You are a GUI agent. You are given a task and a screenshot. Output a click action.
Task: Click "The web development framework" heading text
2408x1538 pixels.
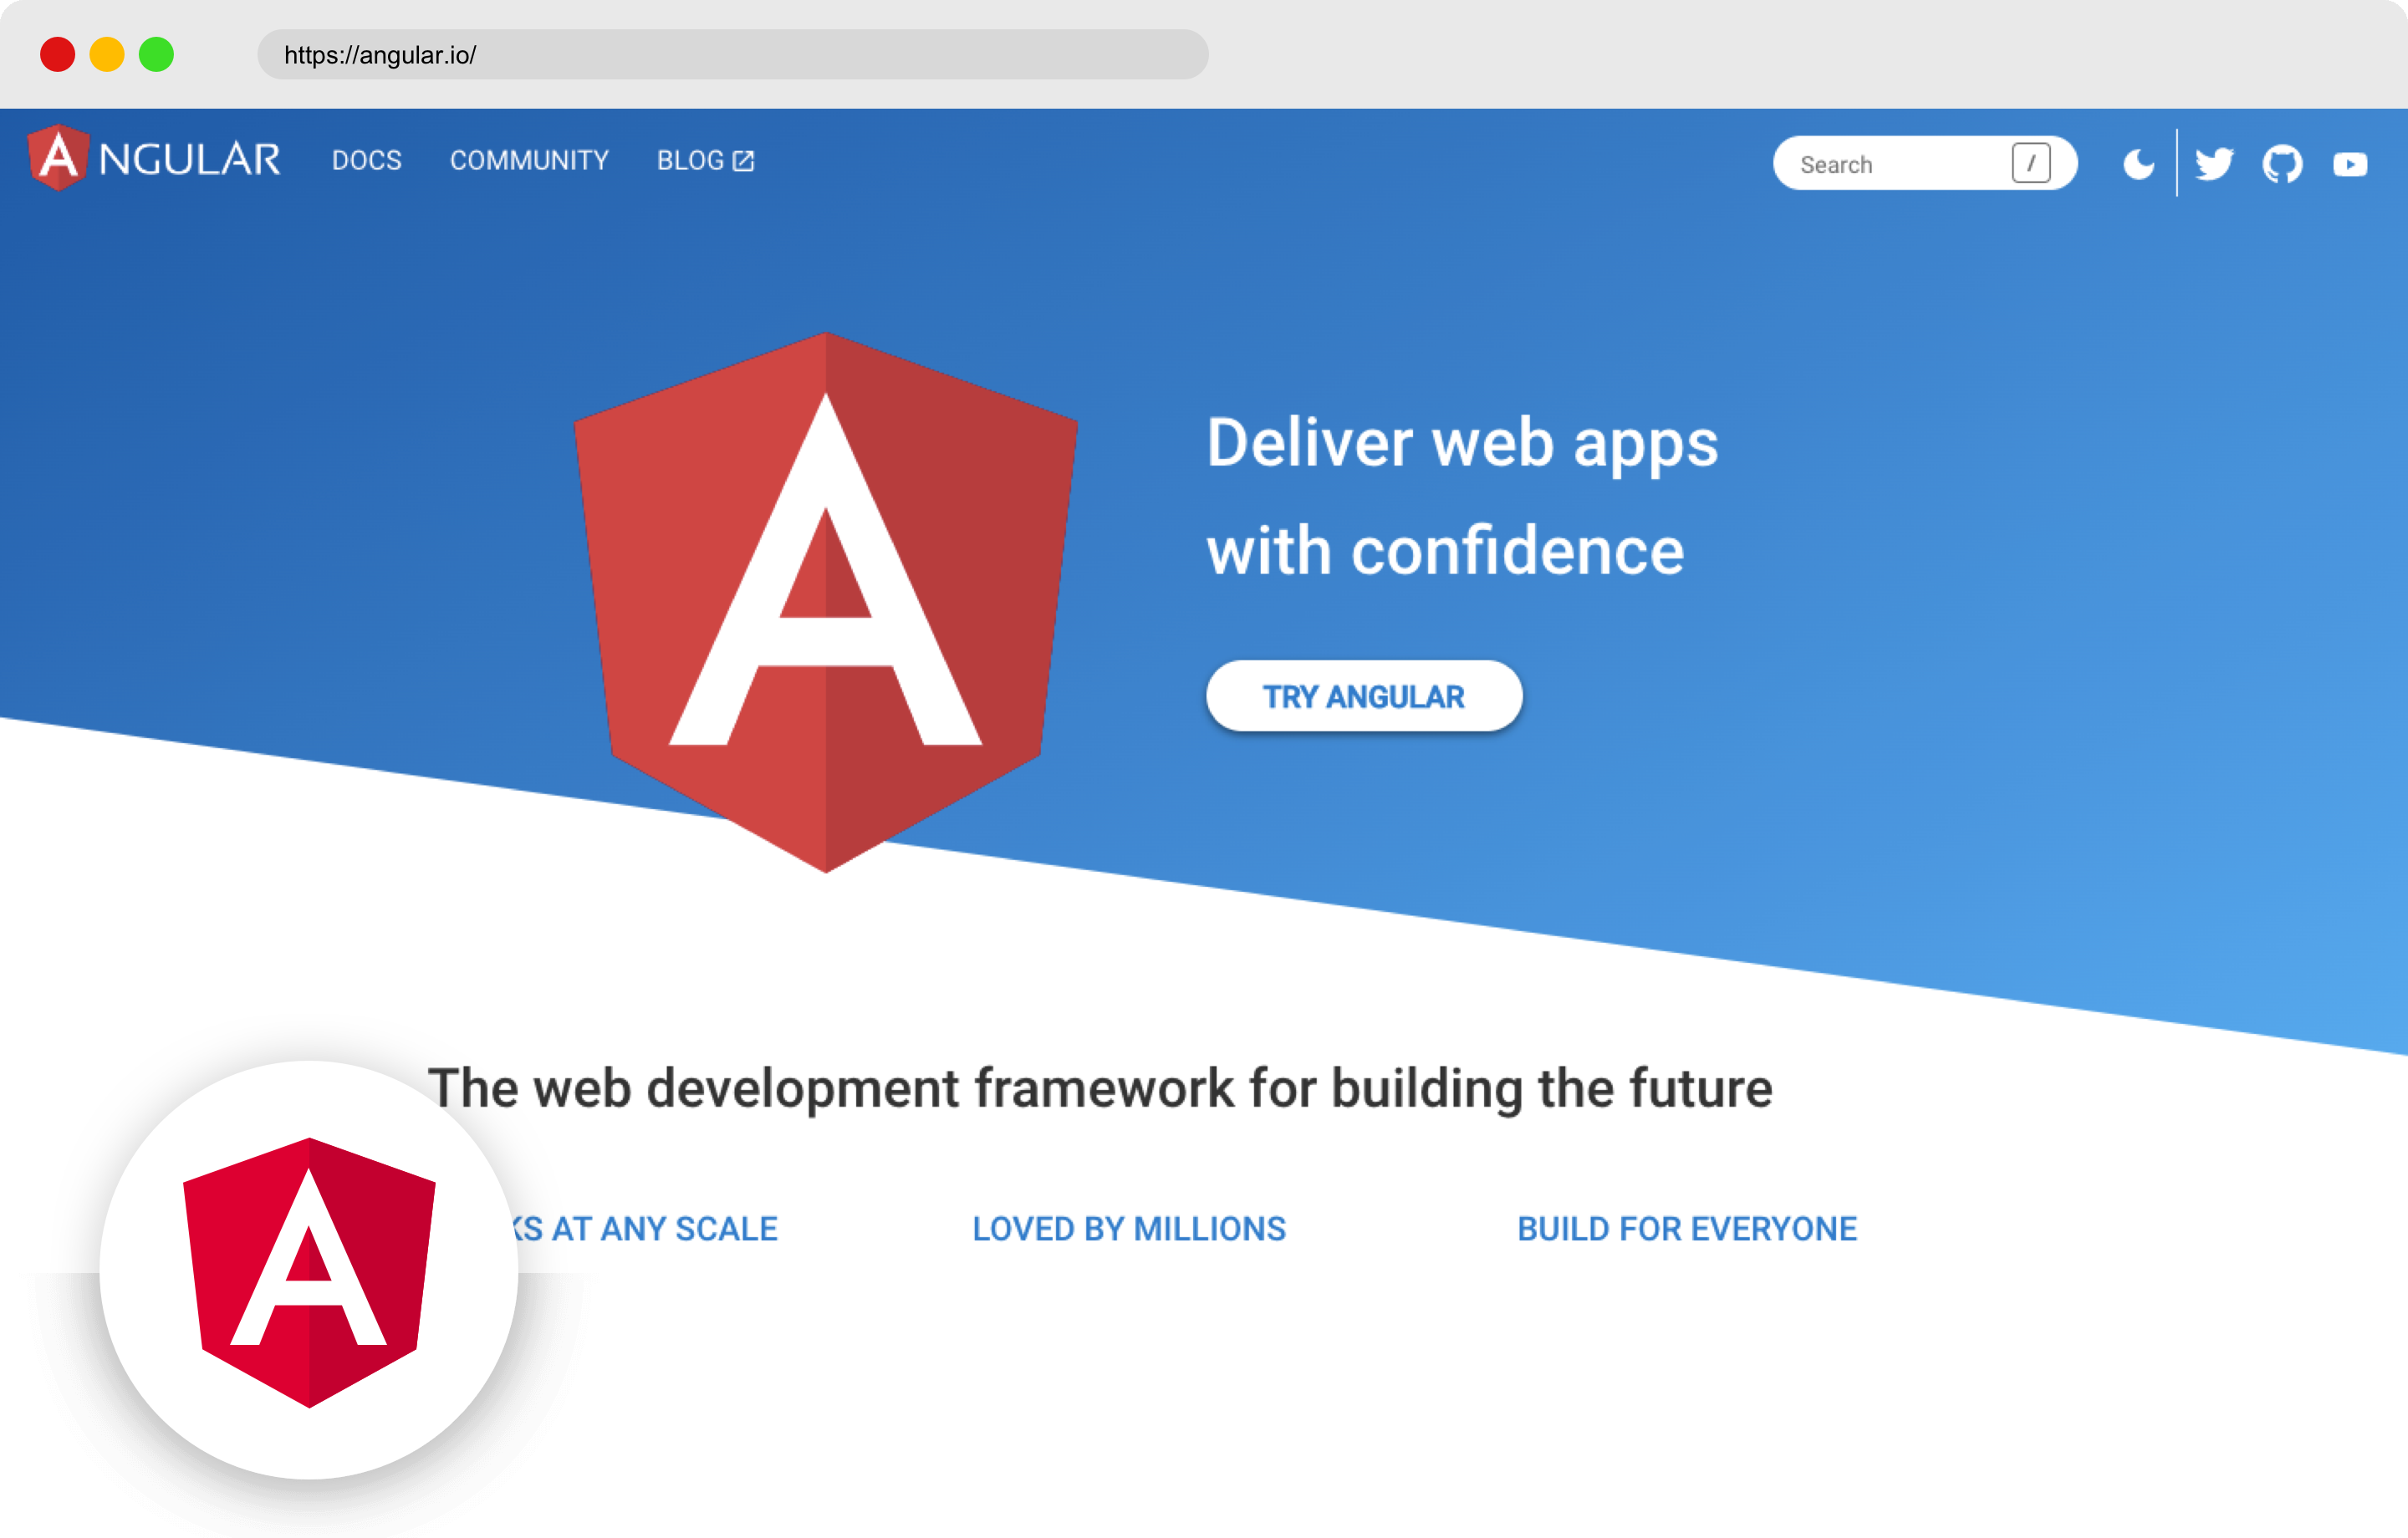1100,1088
